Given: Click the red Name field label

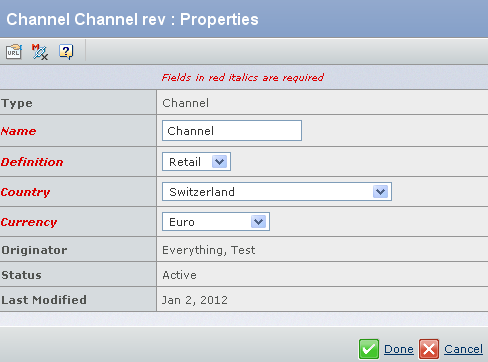Looking at the screenshot, I should coord(18,131).
